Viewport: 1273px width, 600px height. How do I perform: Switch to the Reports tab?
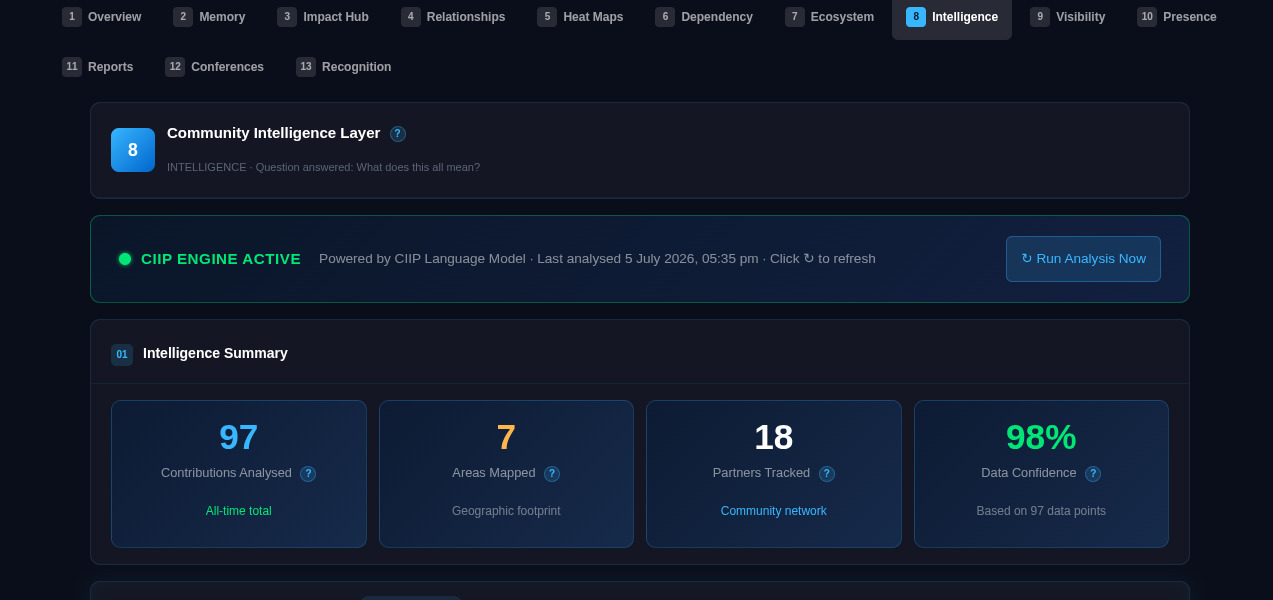coord(98,67)
